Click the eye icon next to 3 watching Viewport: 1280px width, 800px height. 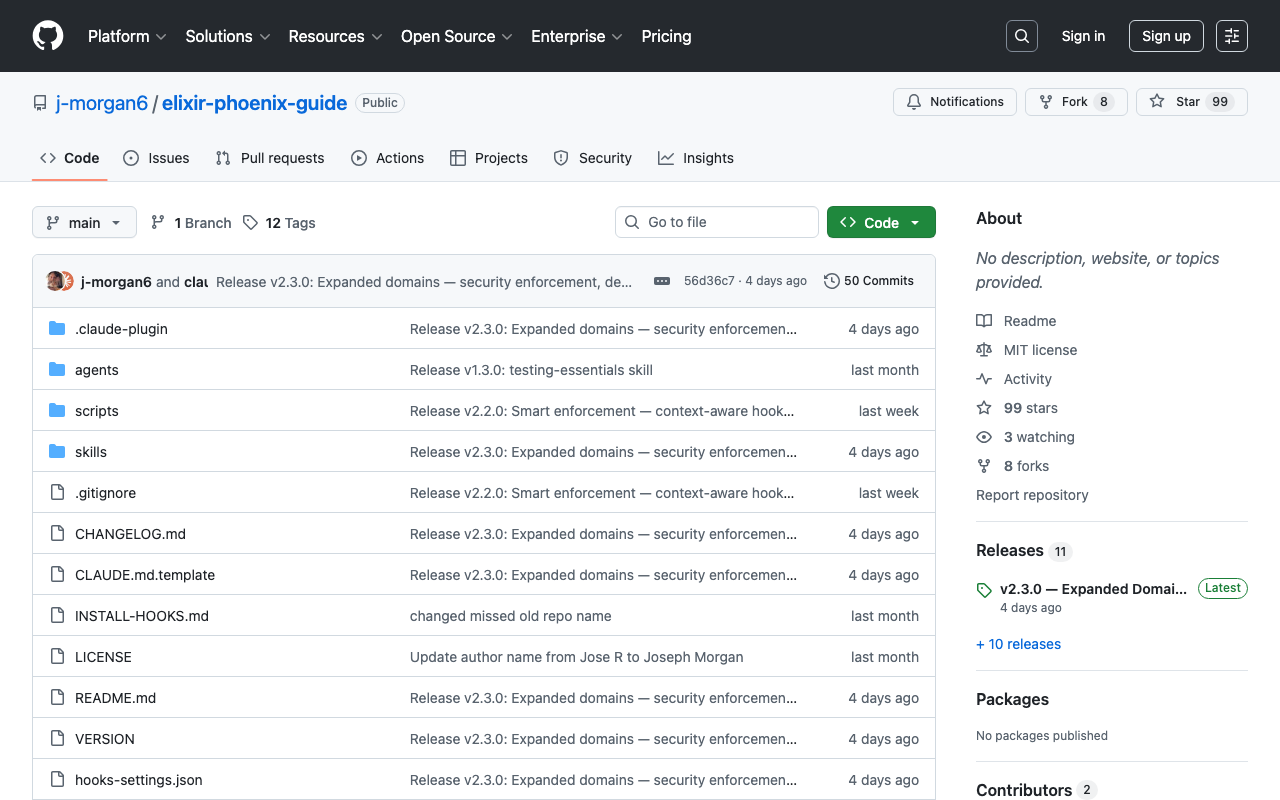click(x=984, y=436)
